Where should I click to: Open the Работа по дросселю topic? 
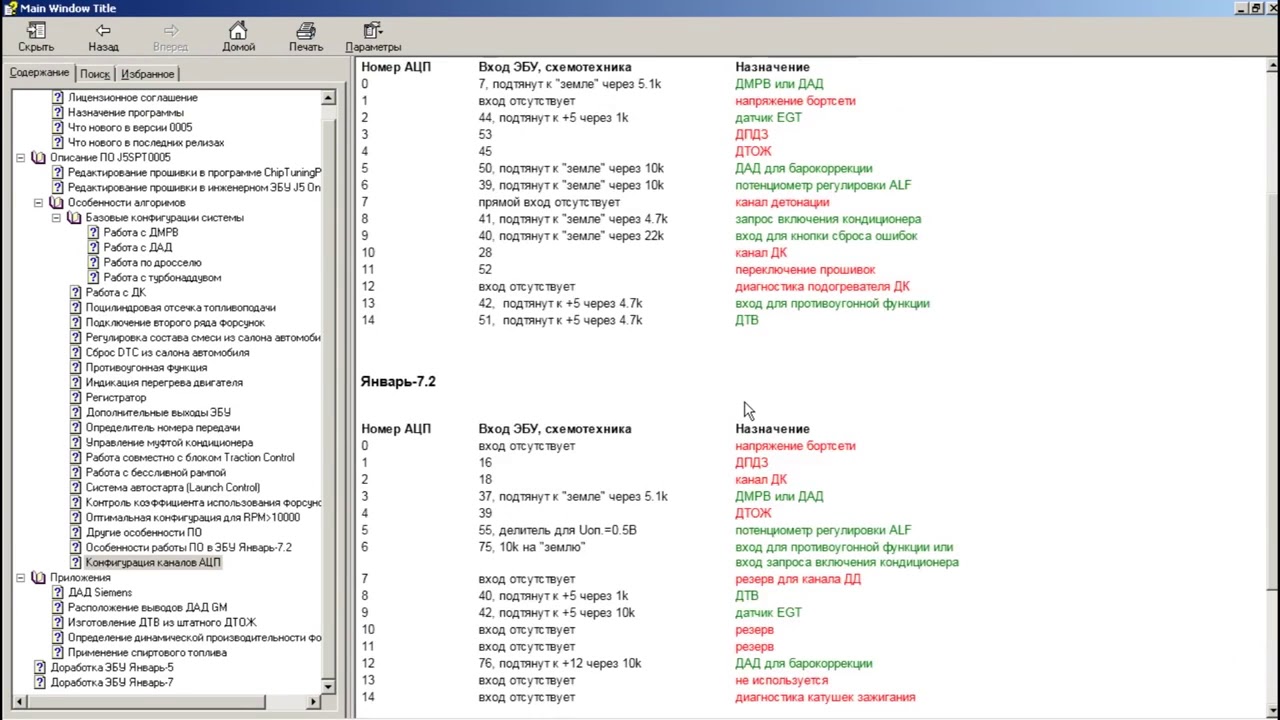tap(152, 263)
